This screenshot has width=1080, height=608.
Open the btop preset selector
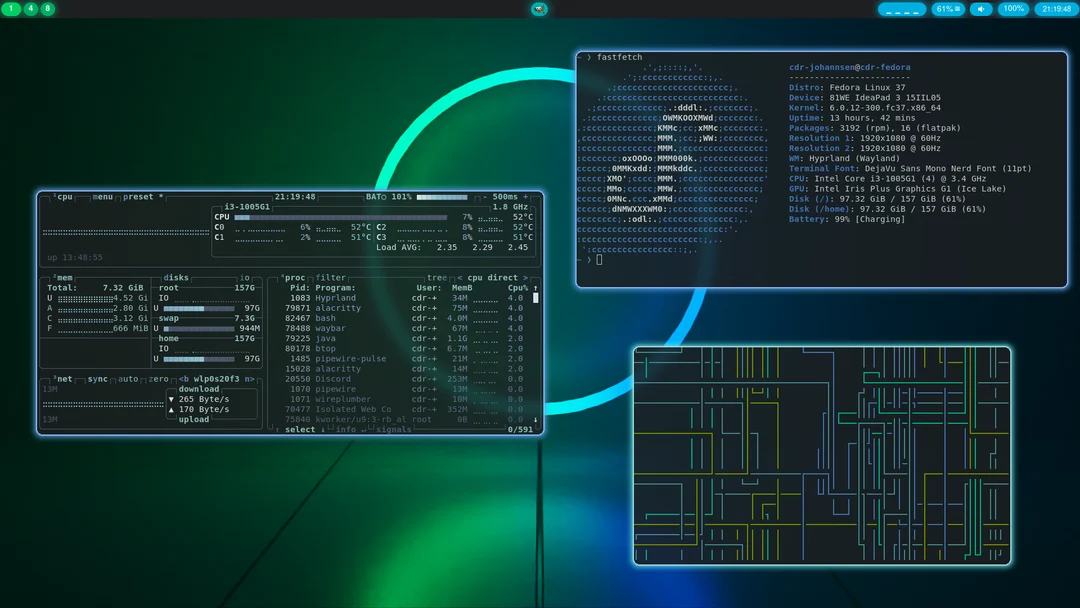[138, 197]
